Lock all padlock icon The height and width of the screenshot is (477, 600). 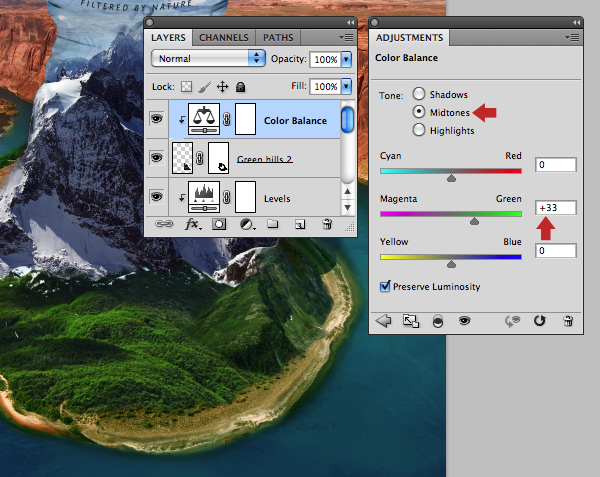240,87
